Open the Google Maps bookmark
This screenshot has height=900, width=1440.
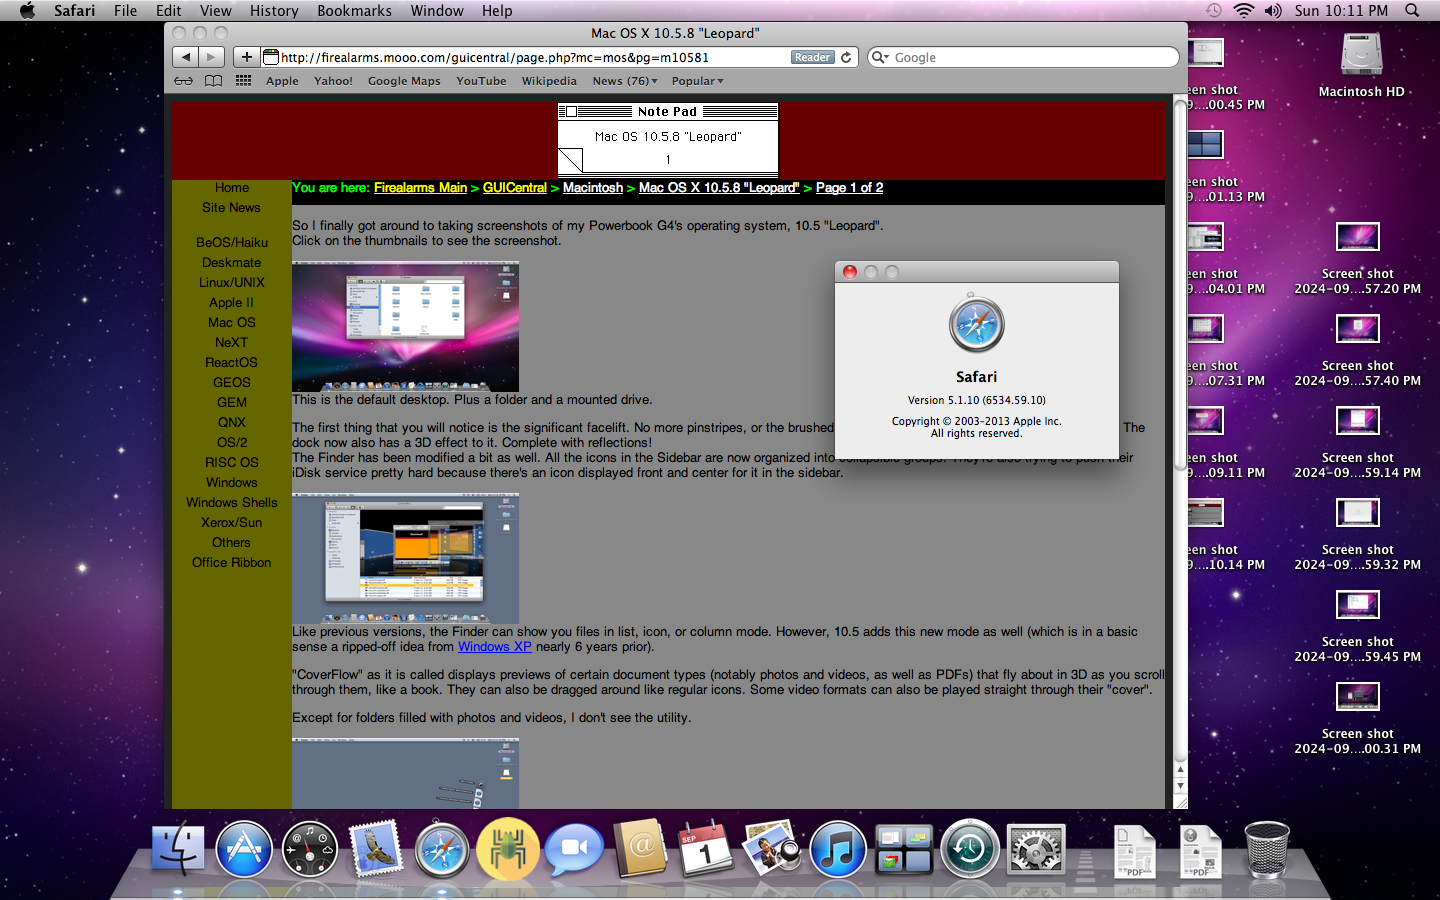tap(404, 81)
